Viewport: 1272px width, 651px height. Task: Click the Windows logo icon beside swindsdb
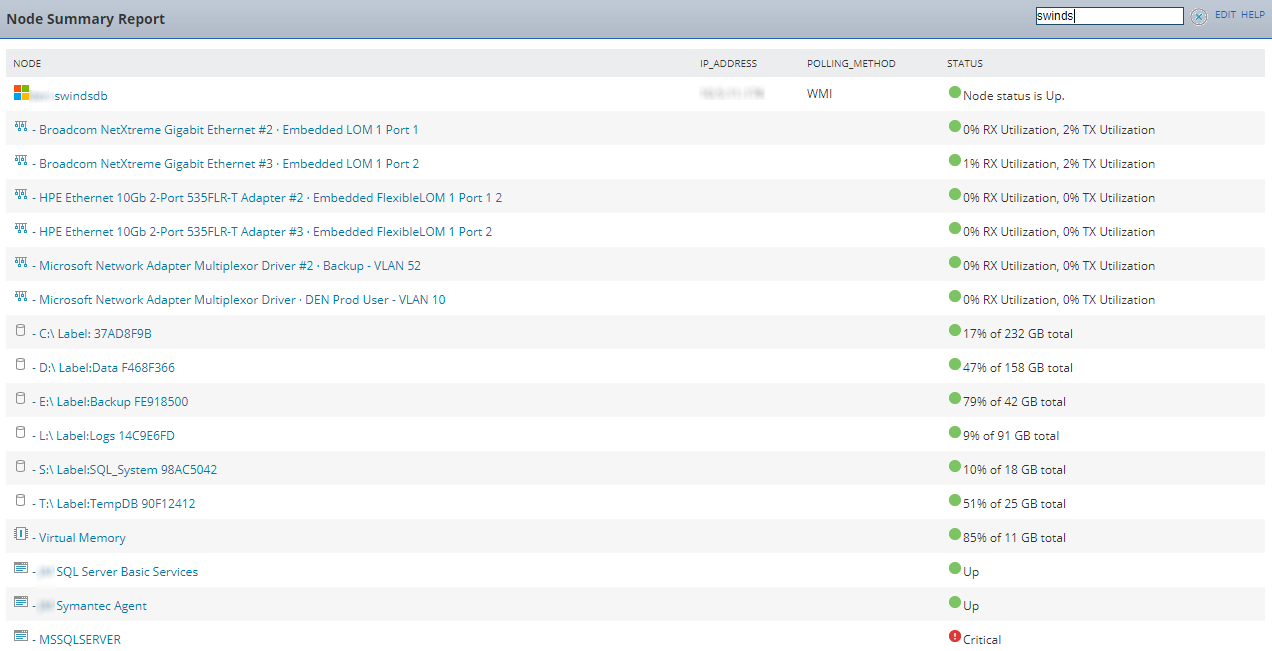click(x=21, y=92)
